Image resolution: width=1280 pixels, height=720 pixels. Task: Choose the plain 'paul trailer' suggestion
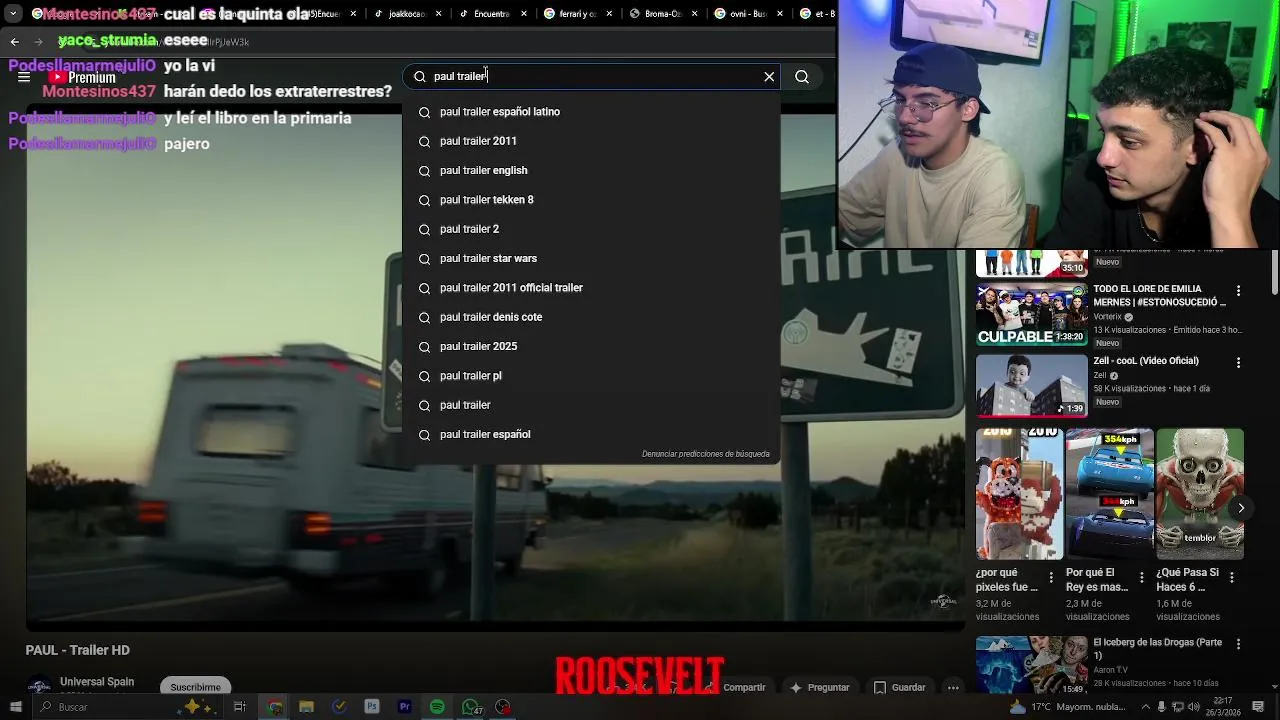pyautogui.click(x=591, y=405)
